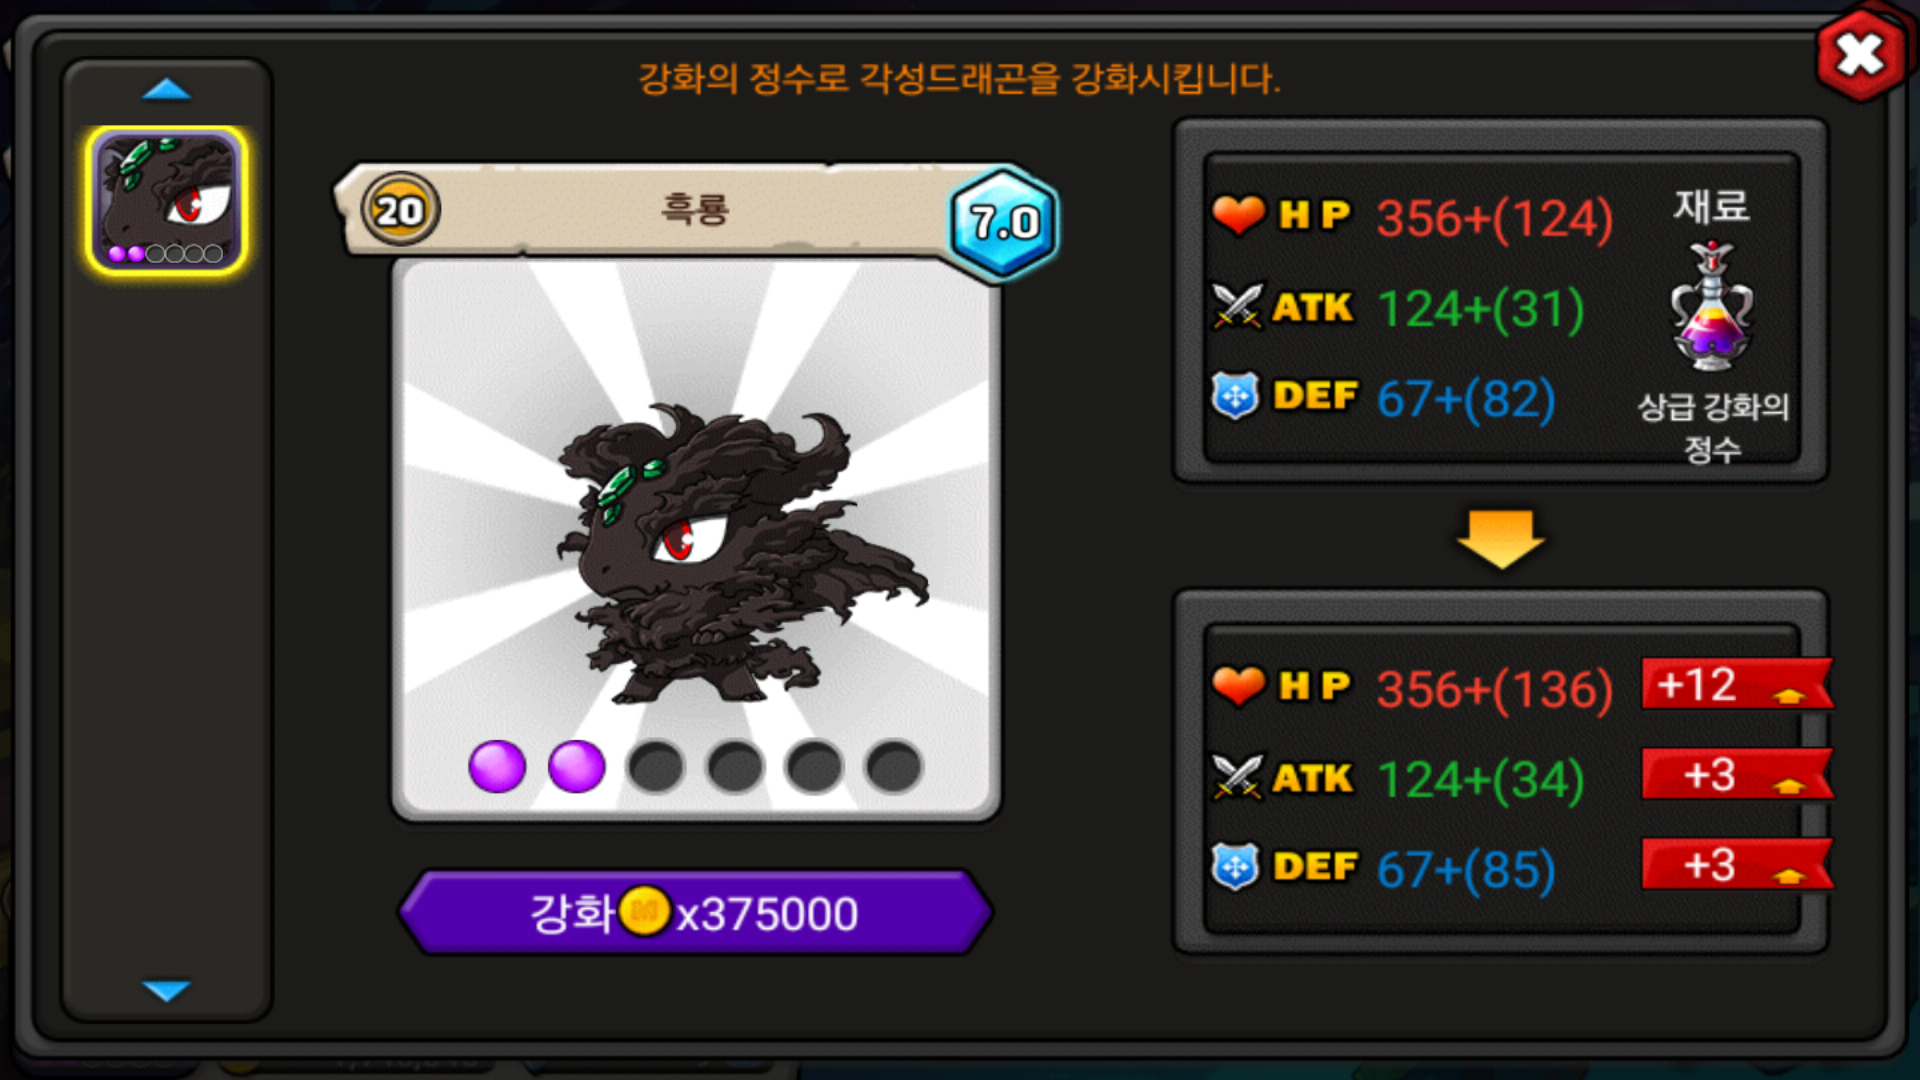Close the dragon enhancement dialog

coord(1860,54)
